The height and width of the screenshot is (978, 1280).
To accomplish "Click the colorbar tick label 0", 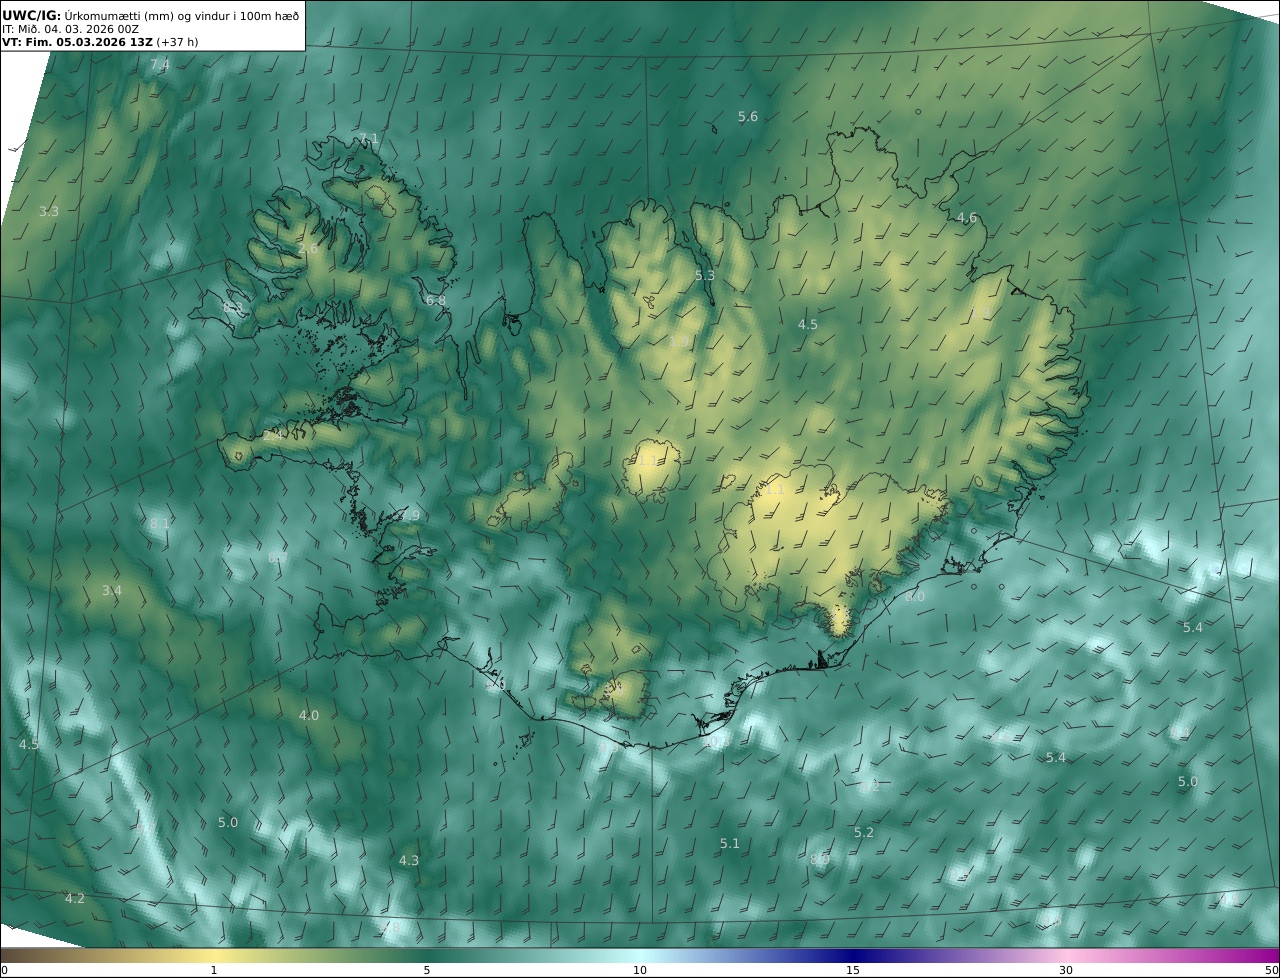I will [4, 970].
